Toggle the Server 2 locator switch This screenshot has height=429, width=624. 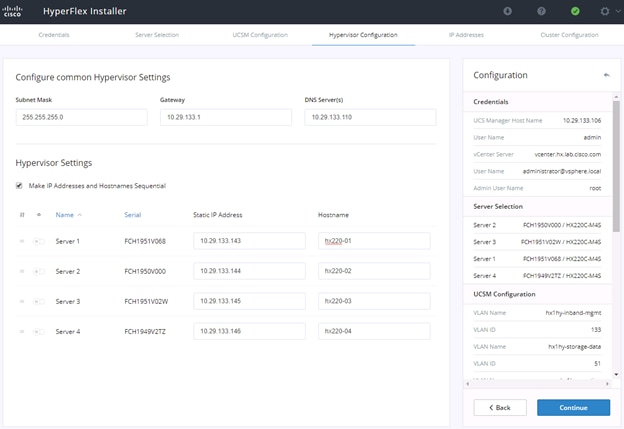pyautogui.click(x=39, y=271)
